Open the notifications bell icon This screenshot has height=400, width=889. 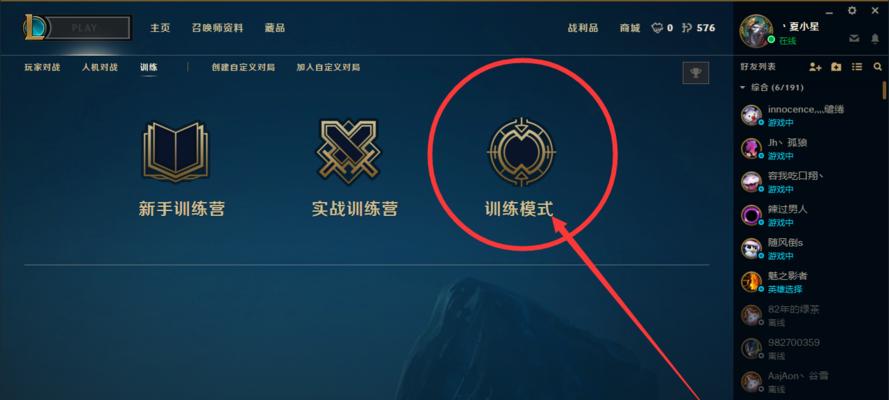874,39
